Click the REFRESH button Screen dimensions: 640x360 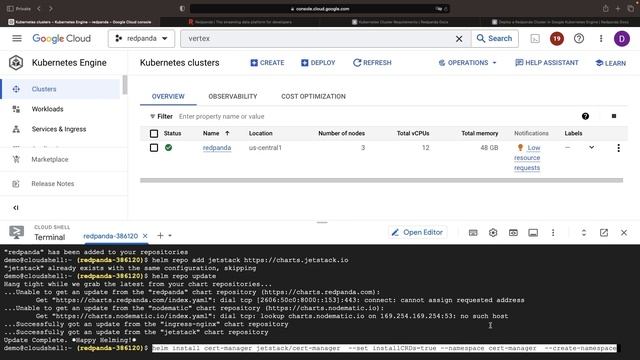372,63
